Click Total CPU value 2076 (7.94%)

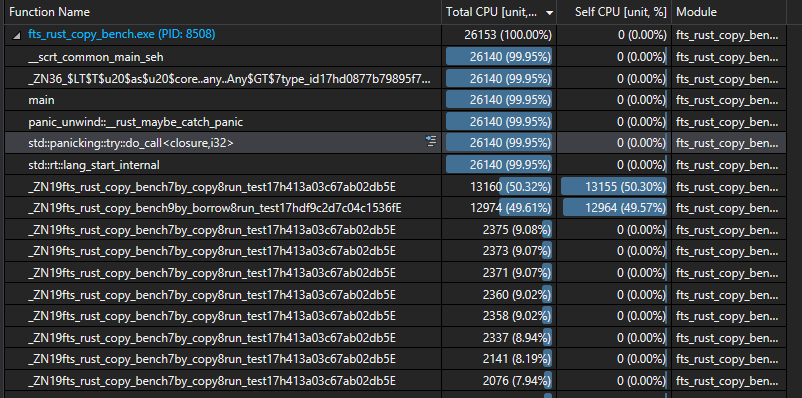[x=517, y=381]
